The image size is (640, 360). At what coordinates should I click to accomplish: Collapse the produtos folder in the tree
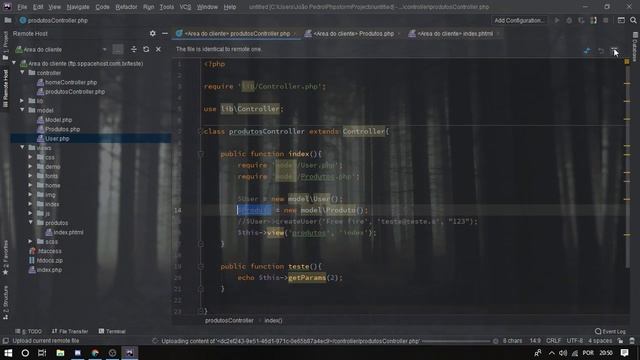click(31, 223)
